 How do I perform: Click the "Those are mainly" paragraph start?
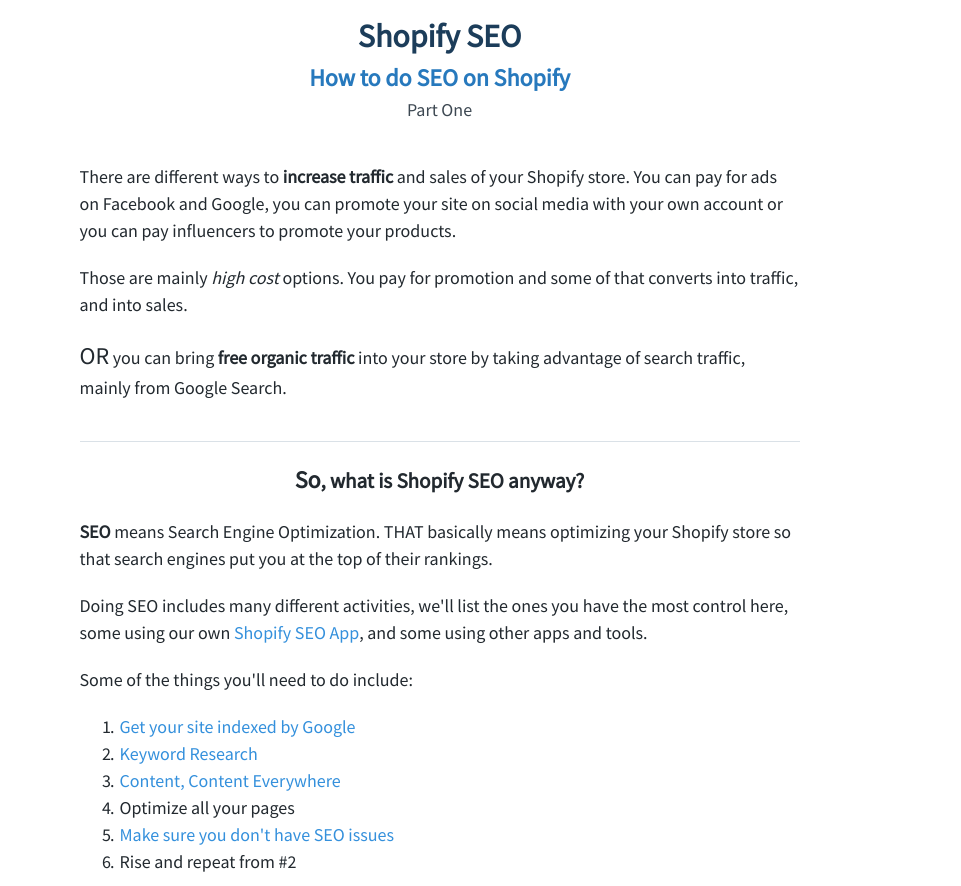pos(143,278)
